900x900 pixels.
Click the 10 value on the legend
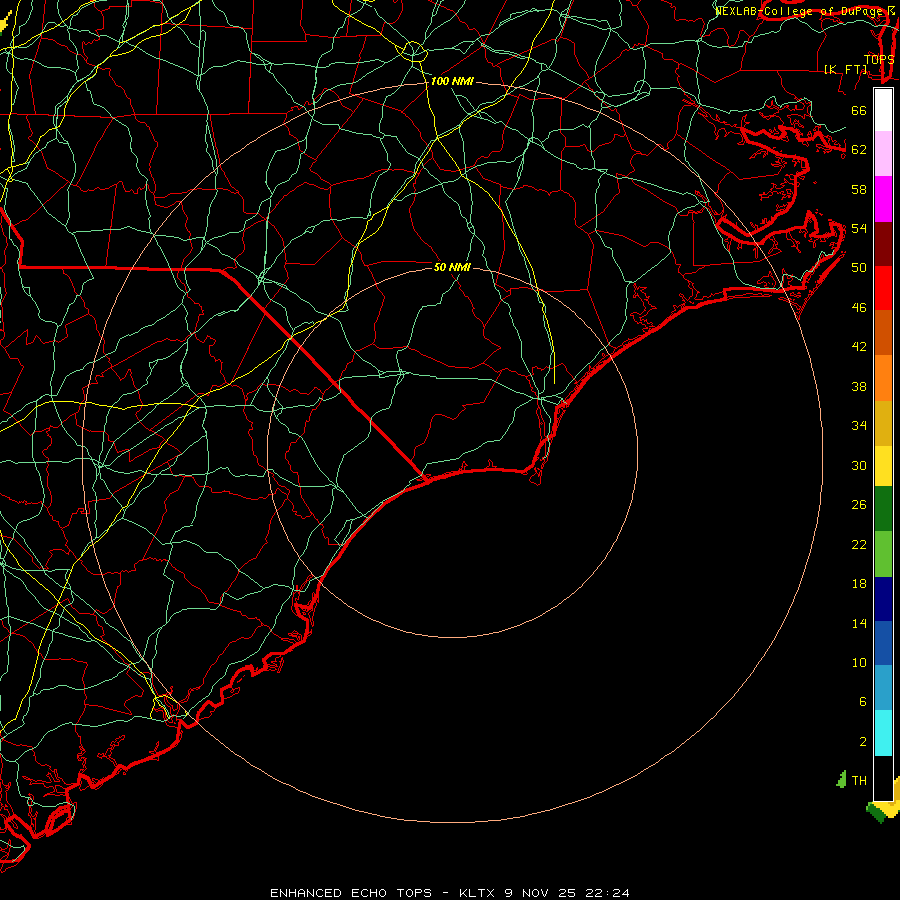point(859,662)
